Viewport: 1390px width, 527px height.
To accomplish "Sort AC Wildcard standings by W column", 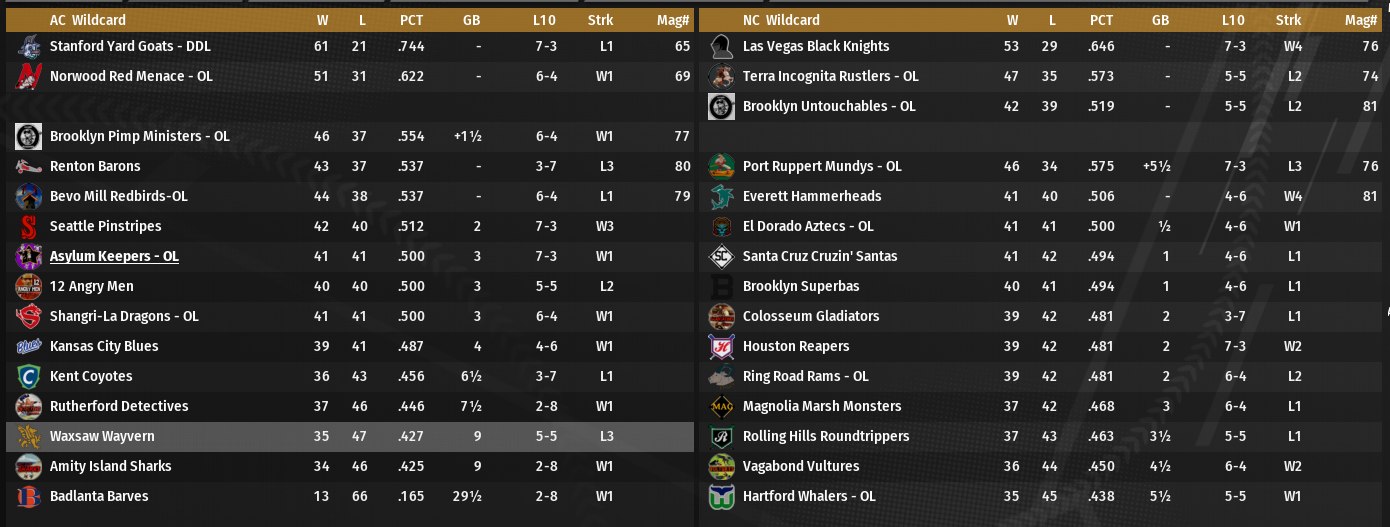I will [322, 20].
